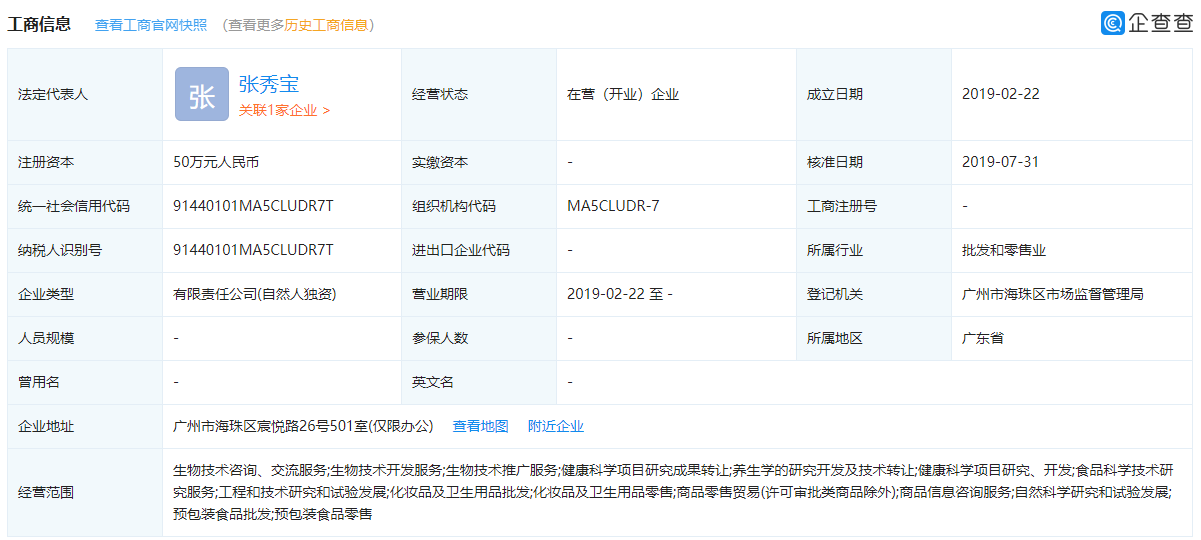
Task: Click the blue 张 avatar thumbnail
Action: [x=201, y=95]
